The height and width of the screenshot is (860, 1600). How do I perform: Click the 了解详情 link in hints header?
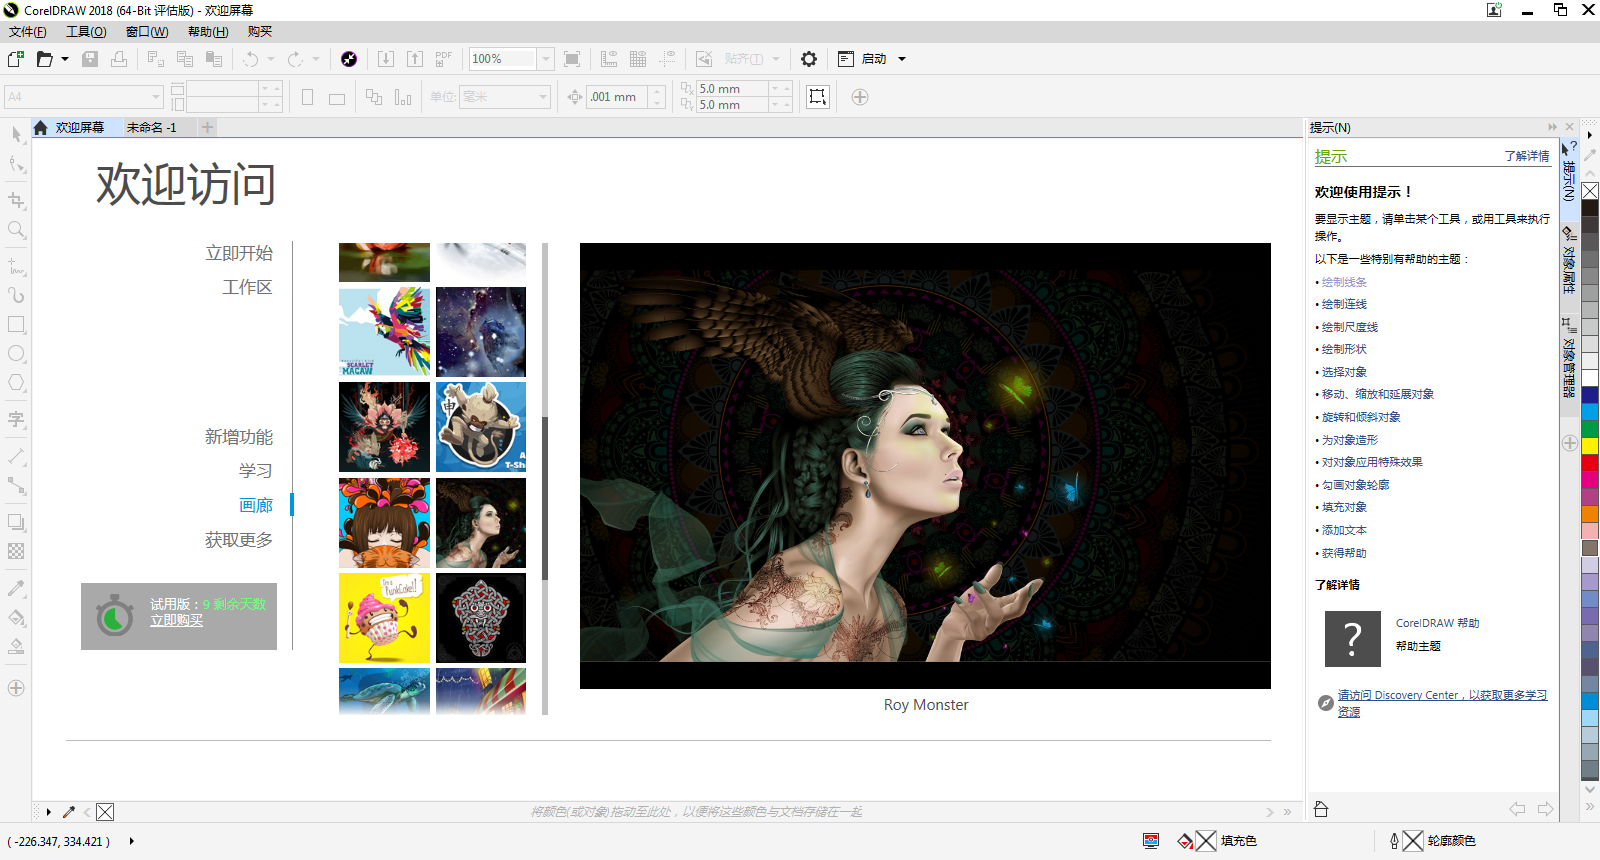point(1527,156)
